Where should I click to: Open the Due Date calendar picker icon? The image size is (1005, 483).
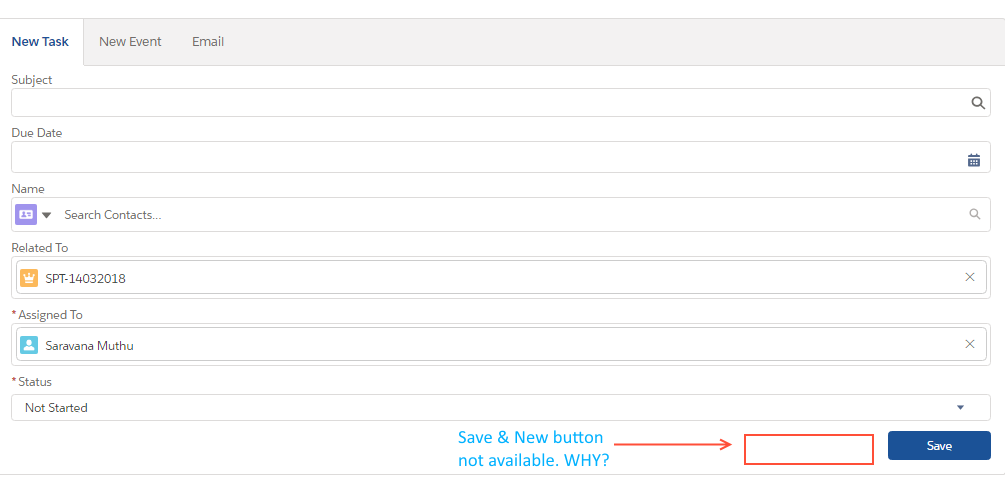974,159
